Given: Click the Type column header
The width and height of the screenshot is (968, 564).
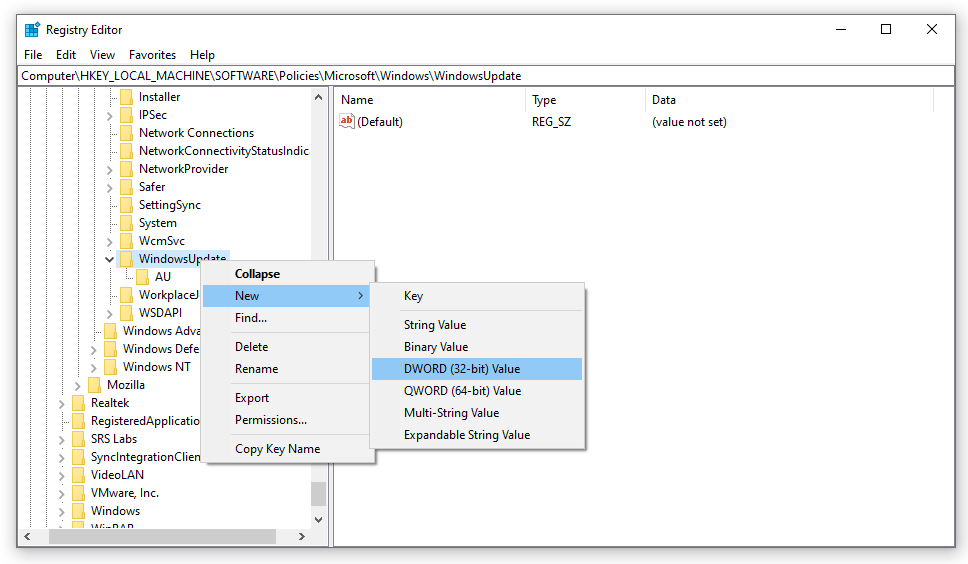Looking at the screenshot, I should pyautogui.click(x=585, y=100).
